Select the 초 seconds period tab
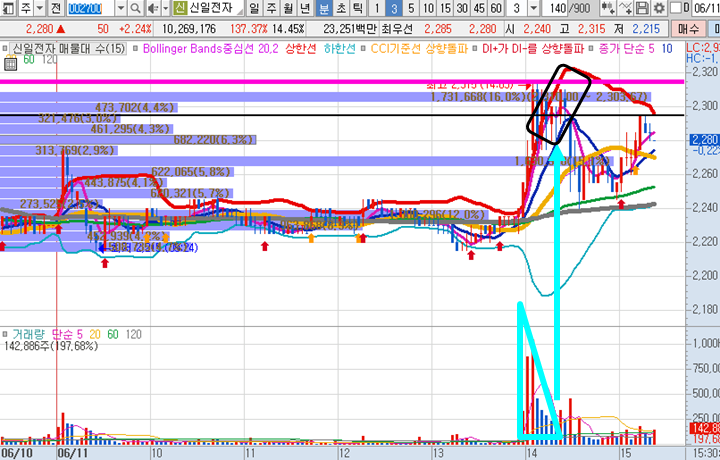 click(341, 8)
